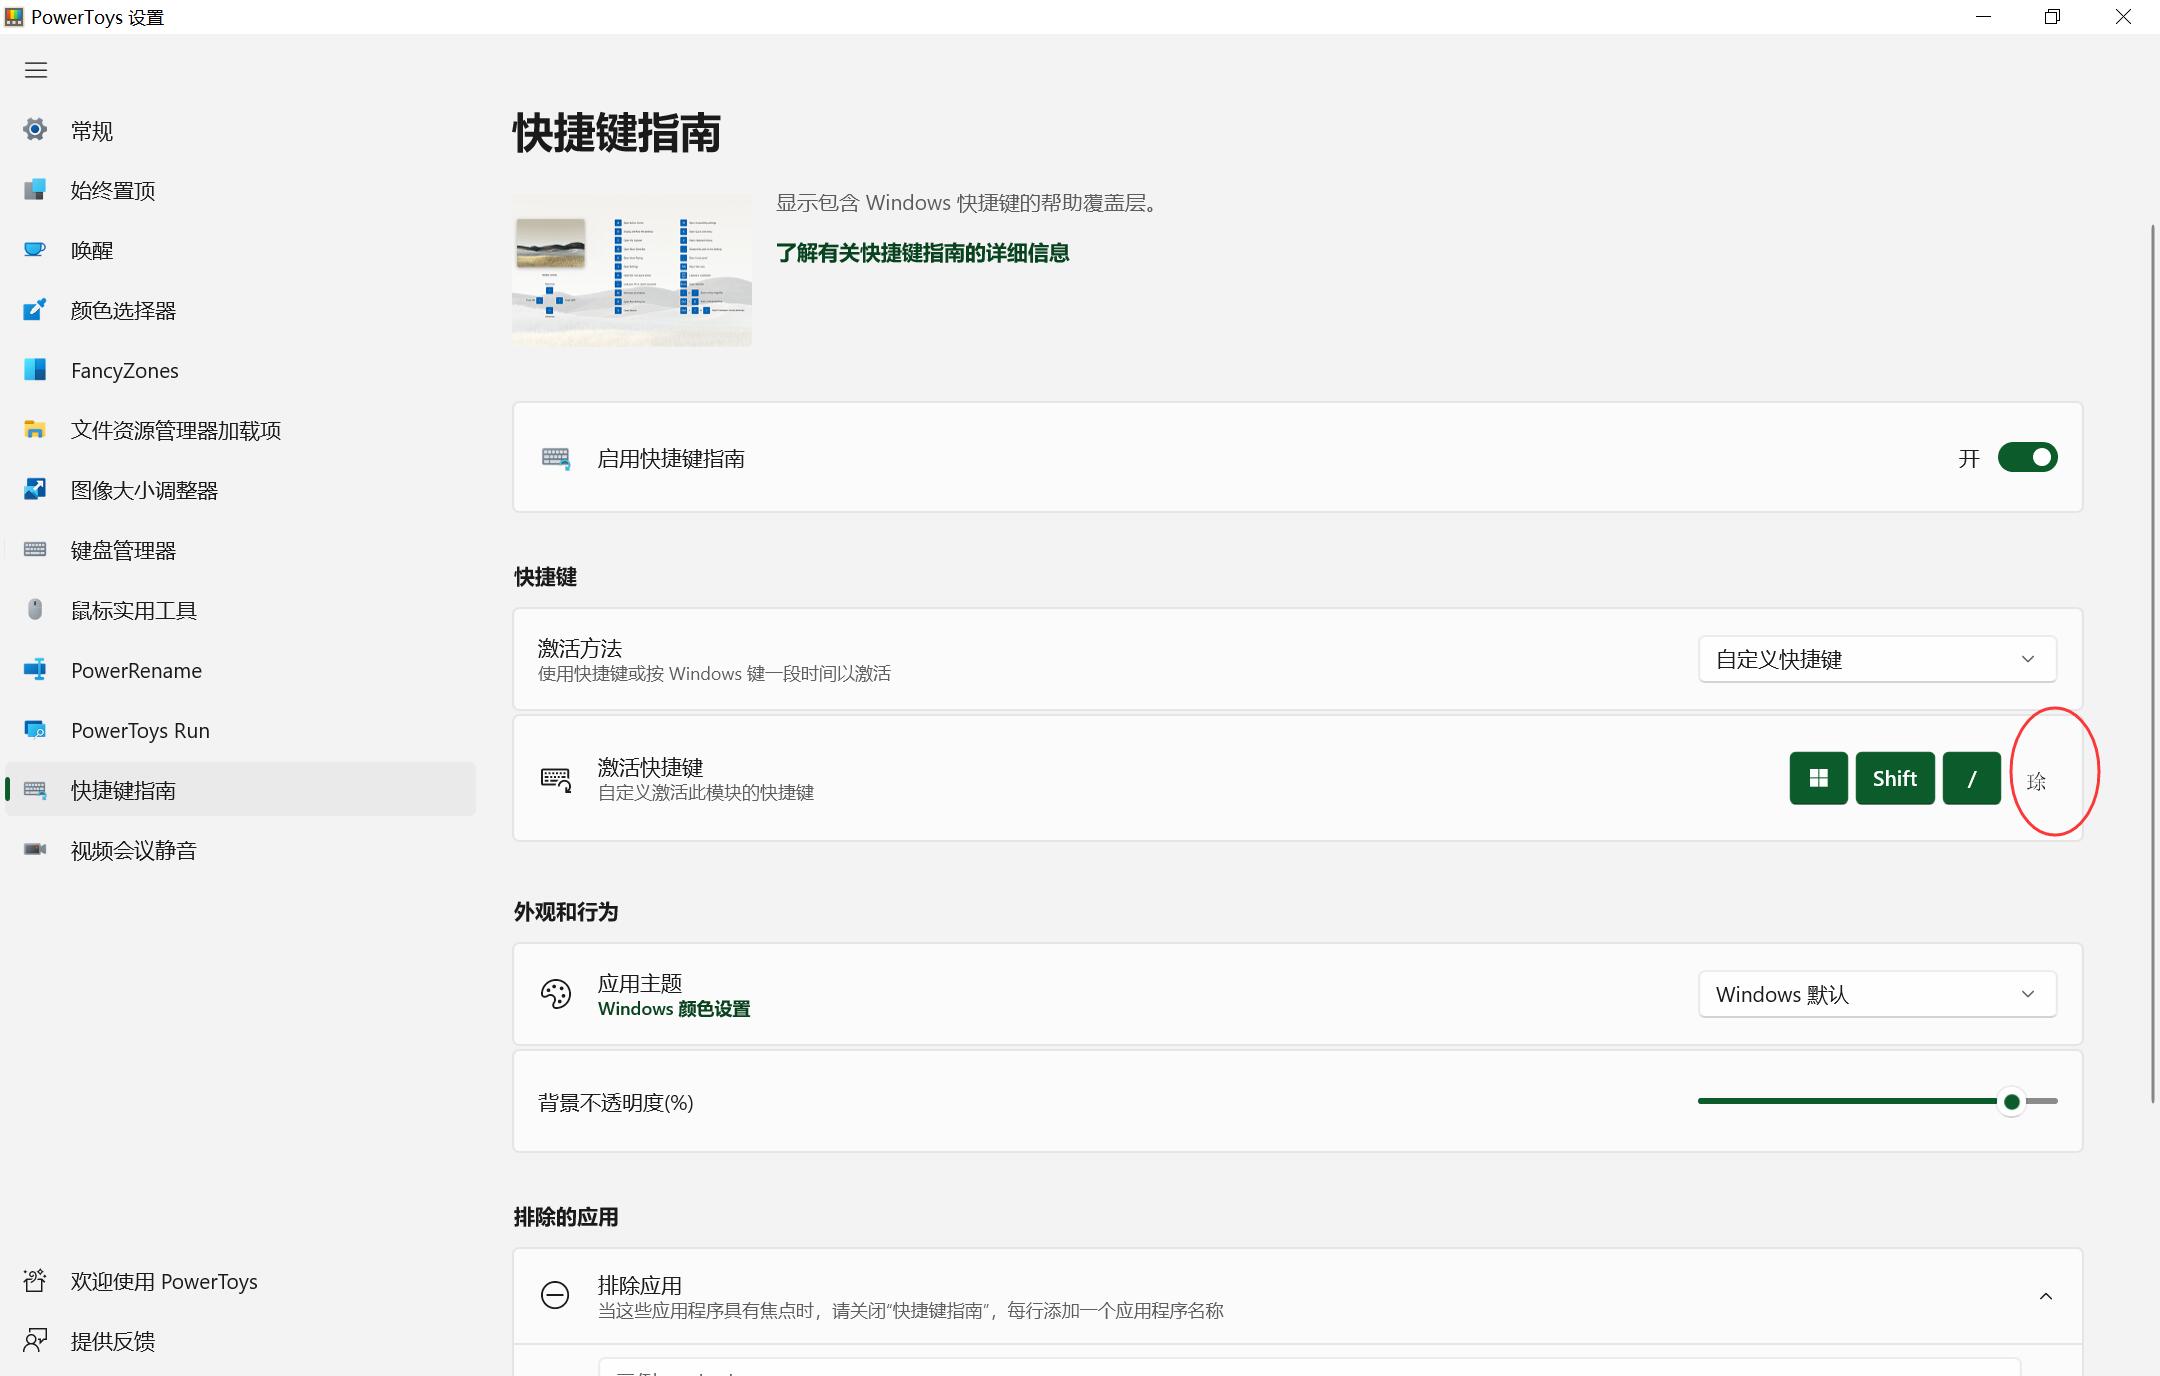The width and height of the screenshot is (2160, 1376).
Task: Open FancyZones from the sidebar icon
Action: [x=35, y=370]
